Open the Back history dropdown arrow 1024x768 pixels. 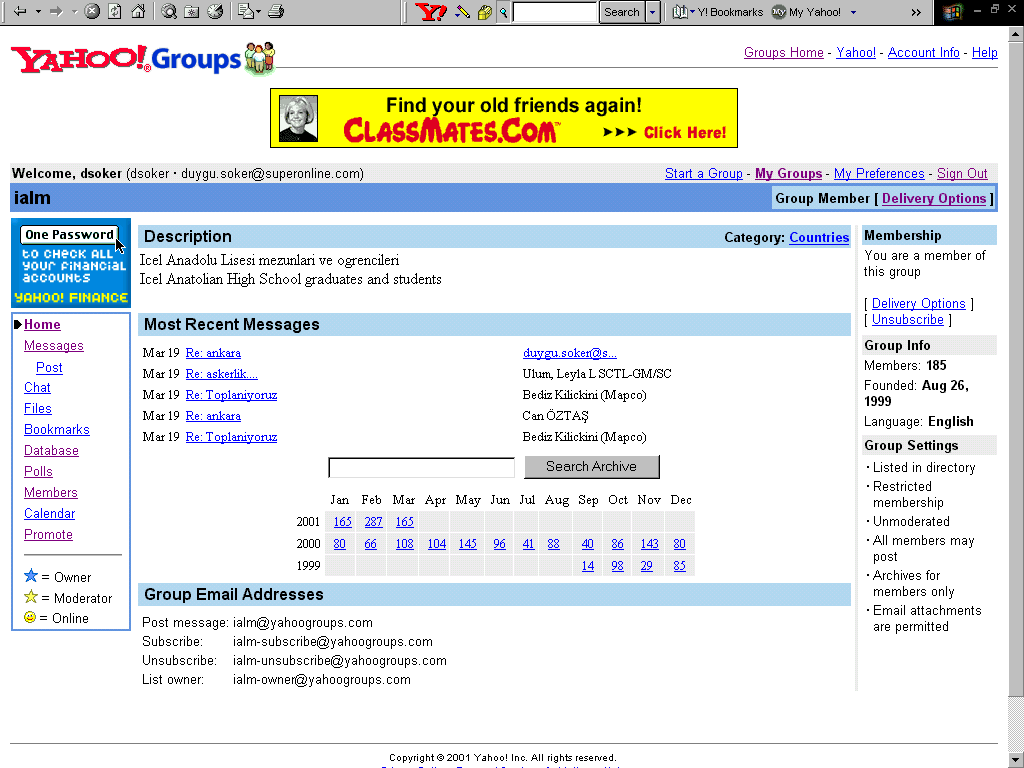[39, 11]
